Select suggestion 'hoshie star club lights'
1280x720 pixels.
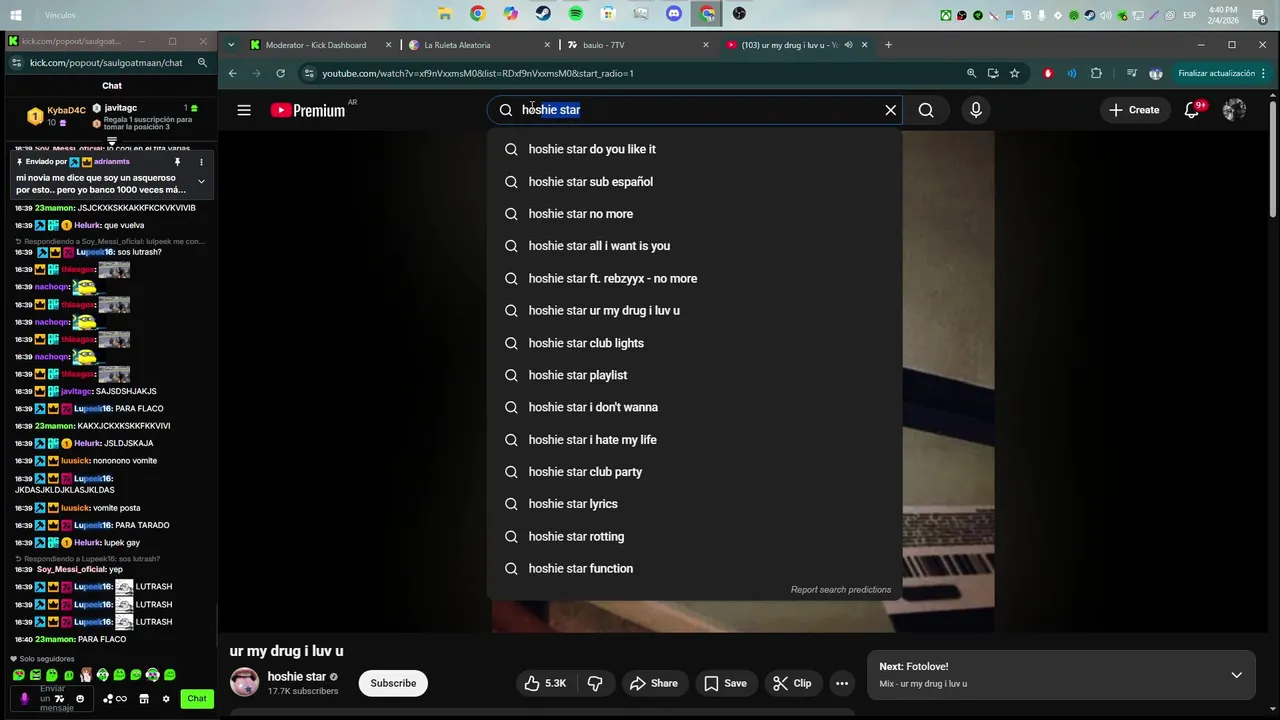click(694, 343)
